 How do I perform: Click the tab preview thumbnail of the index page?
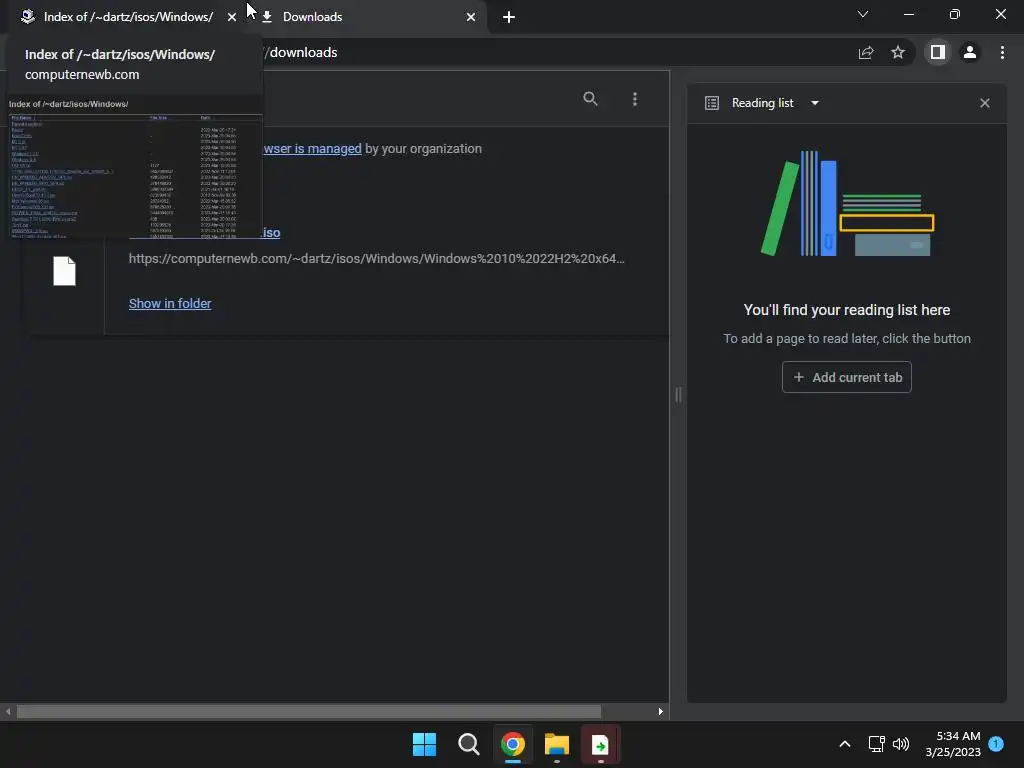click(x=135, y=167)
